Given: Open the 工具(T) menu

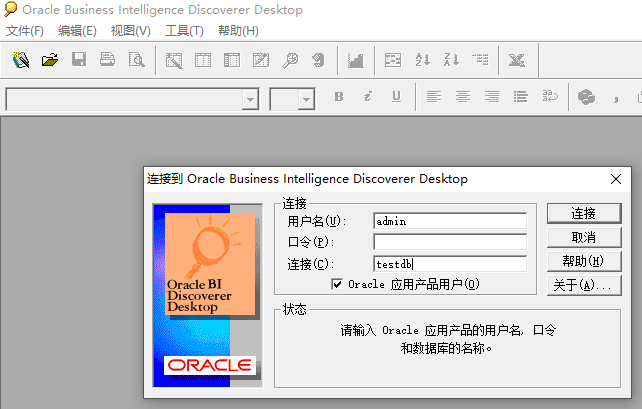Looking at the screenshot, I should [184, 31].
